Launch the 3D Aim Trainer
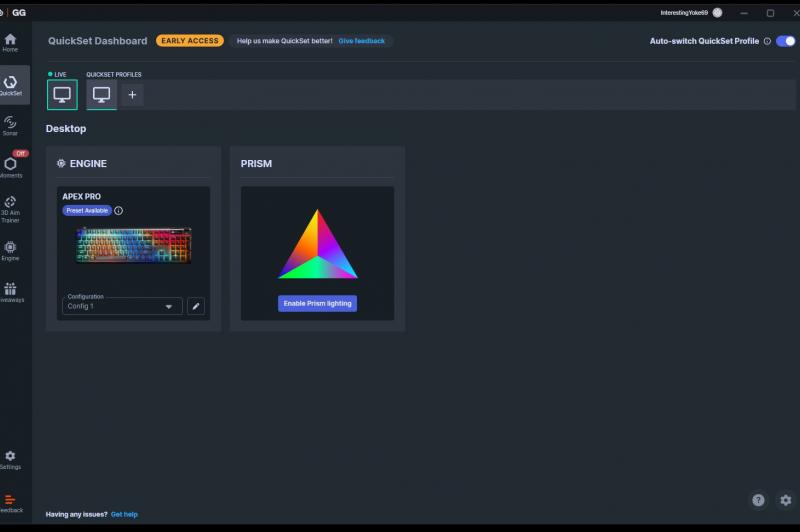 [x=10, y=209]
